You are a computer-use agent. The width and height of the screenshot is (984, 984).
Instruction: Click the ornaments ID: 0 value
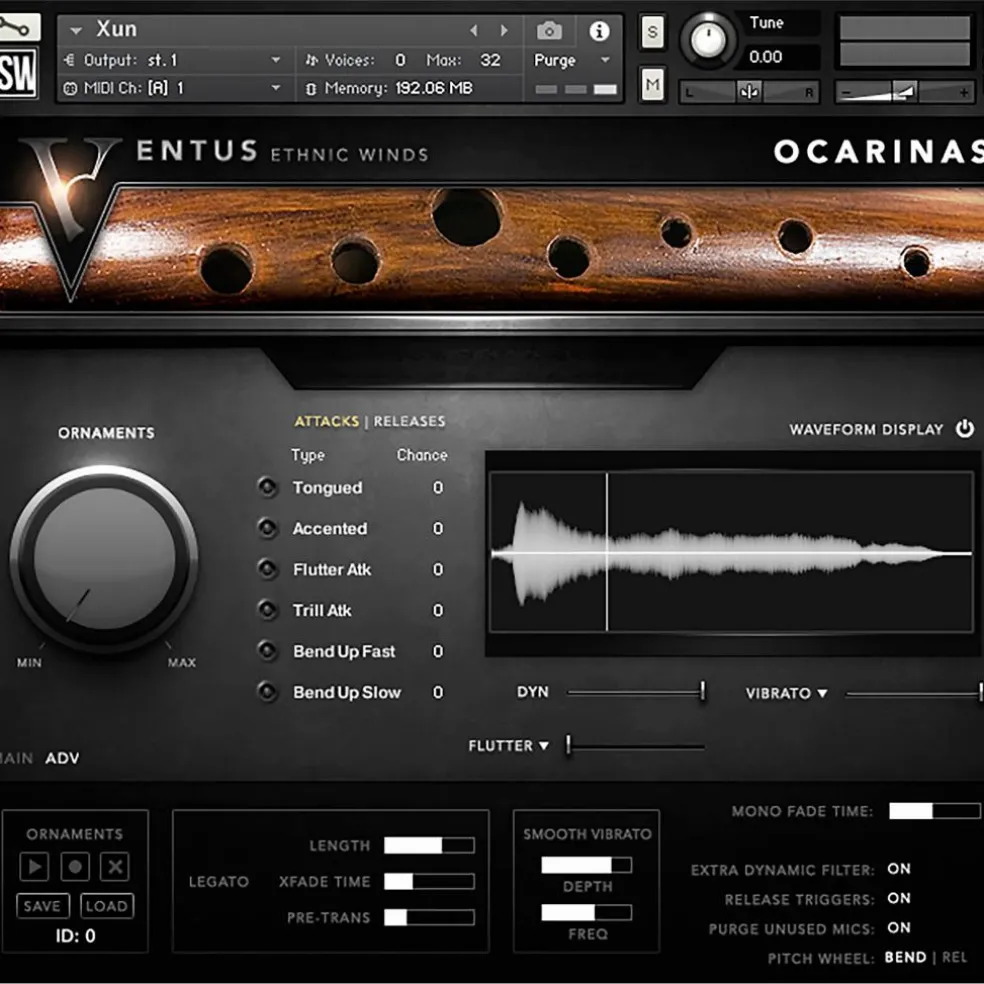click(x=76, y=936)
